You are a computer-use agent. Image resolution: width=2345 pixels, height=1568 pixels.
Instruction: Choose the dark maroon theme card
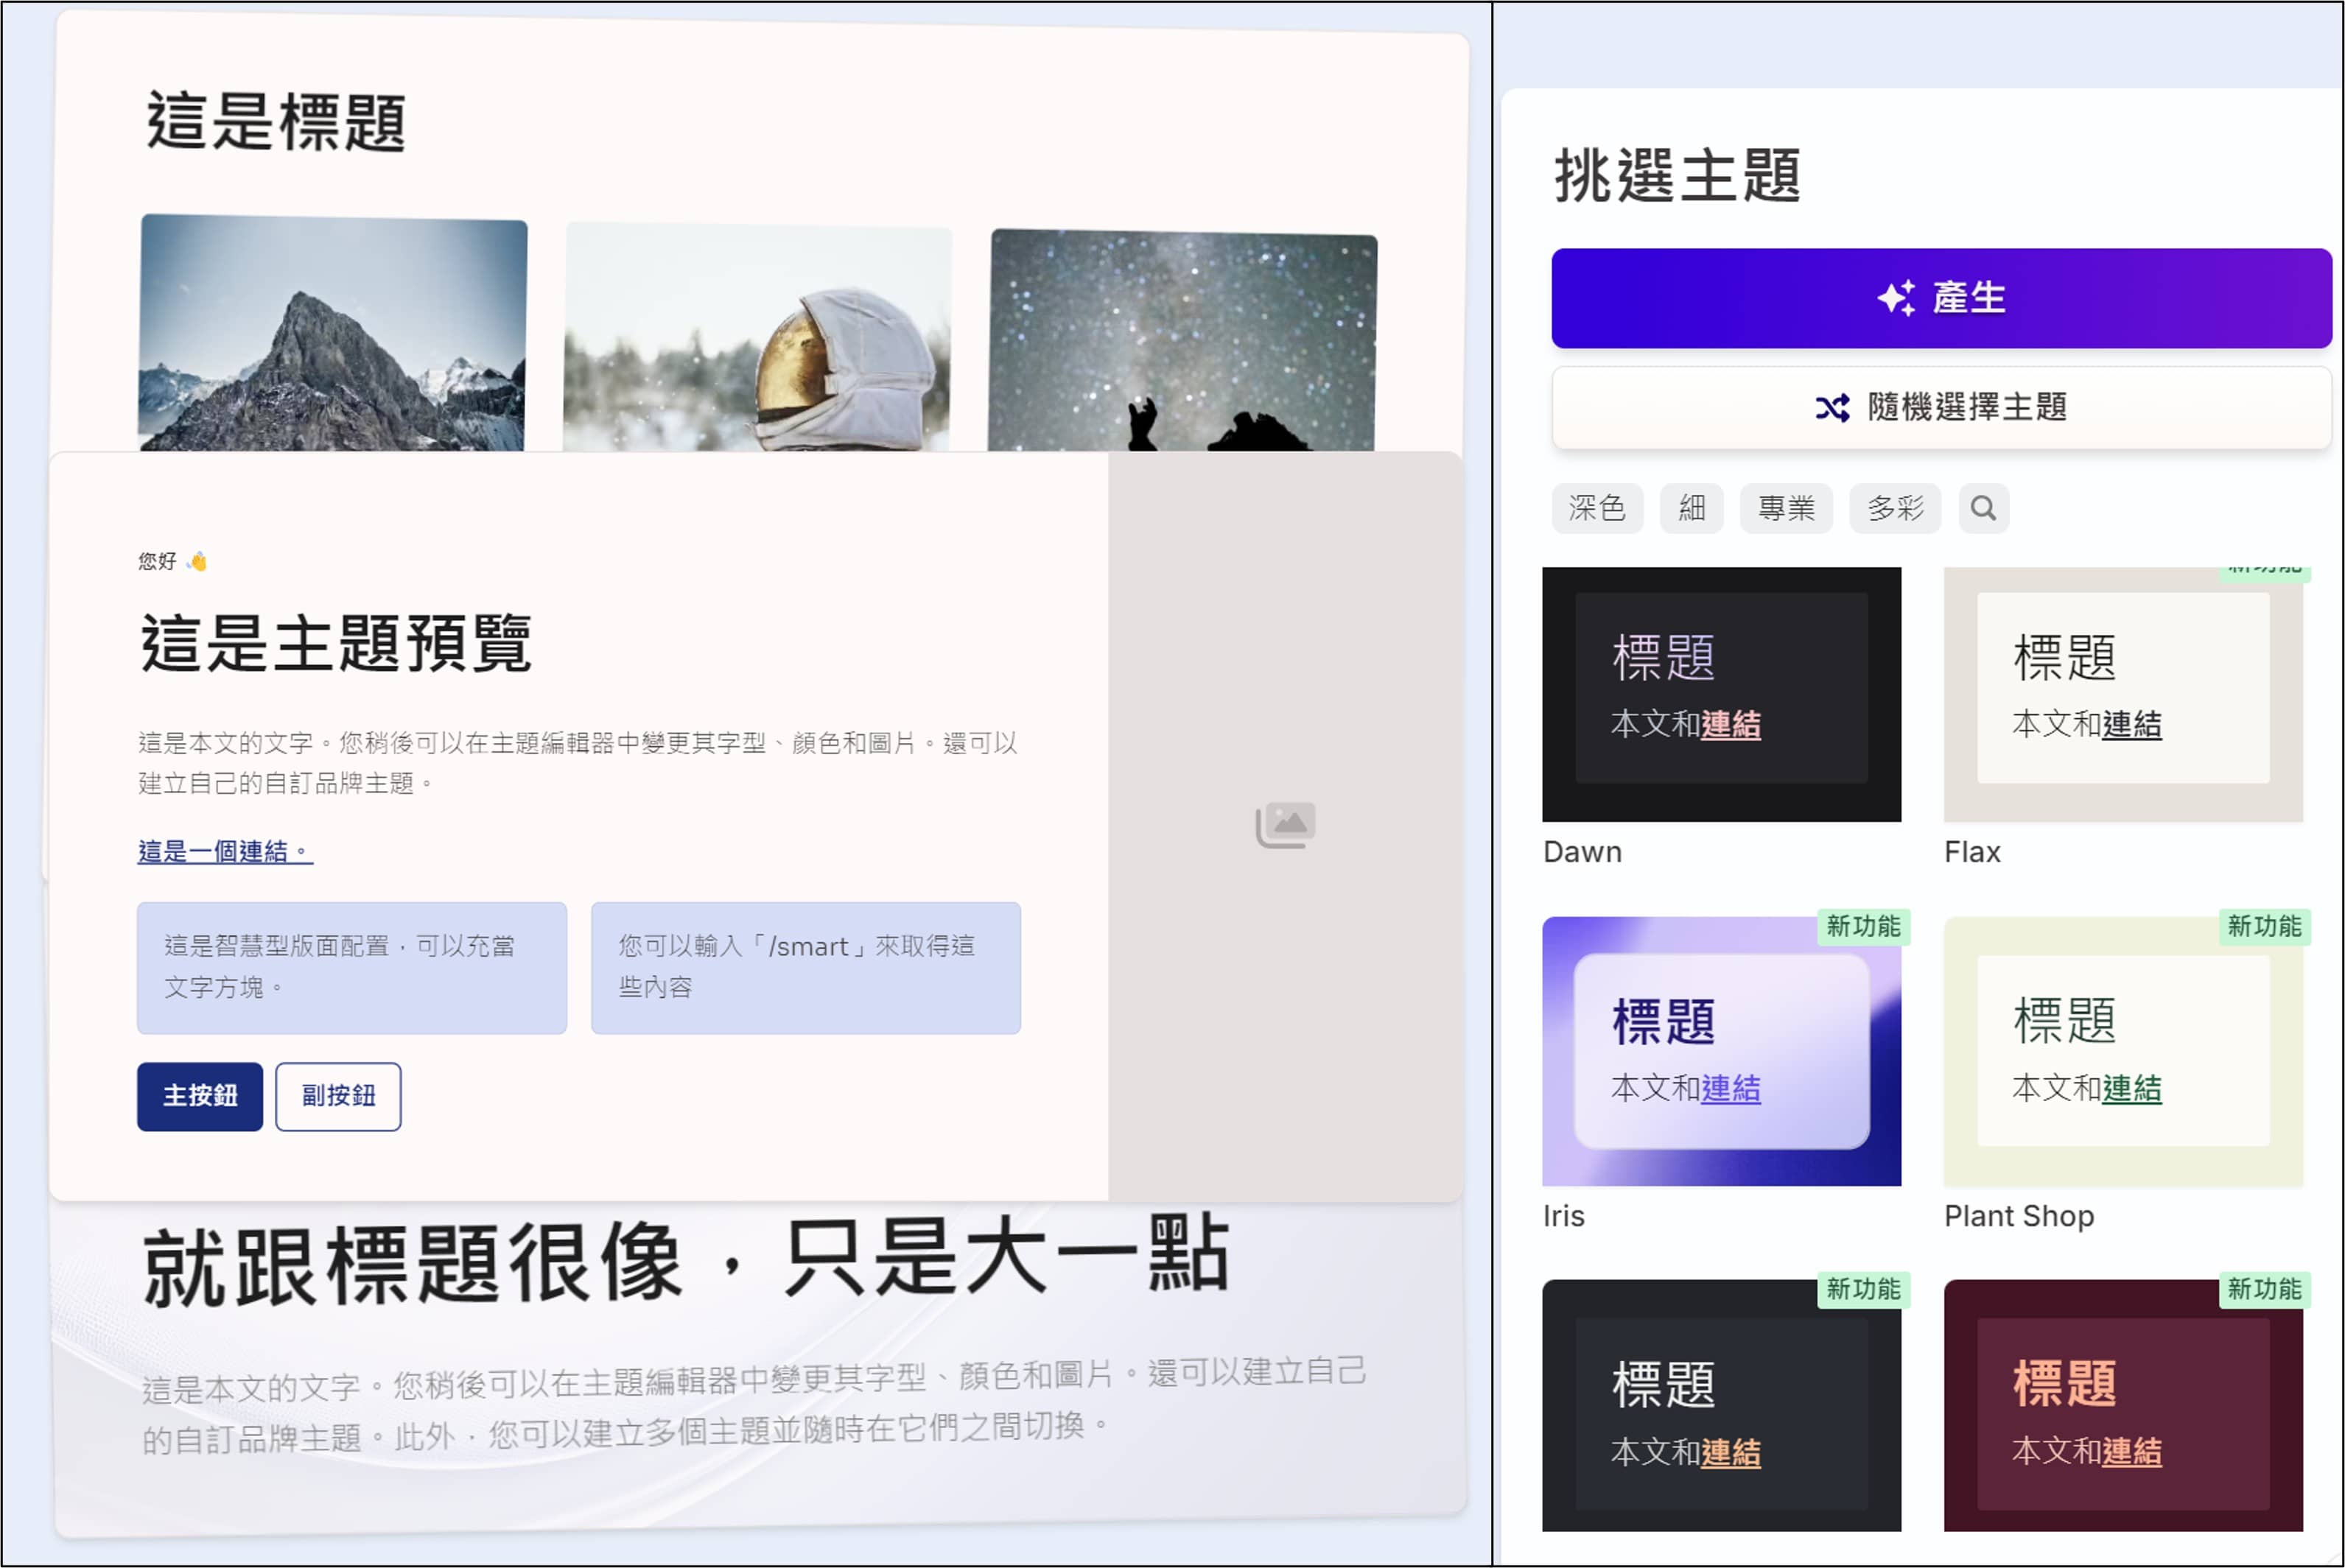(2122, 1405)
